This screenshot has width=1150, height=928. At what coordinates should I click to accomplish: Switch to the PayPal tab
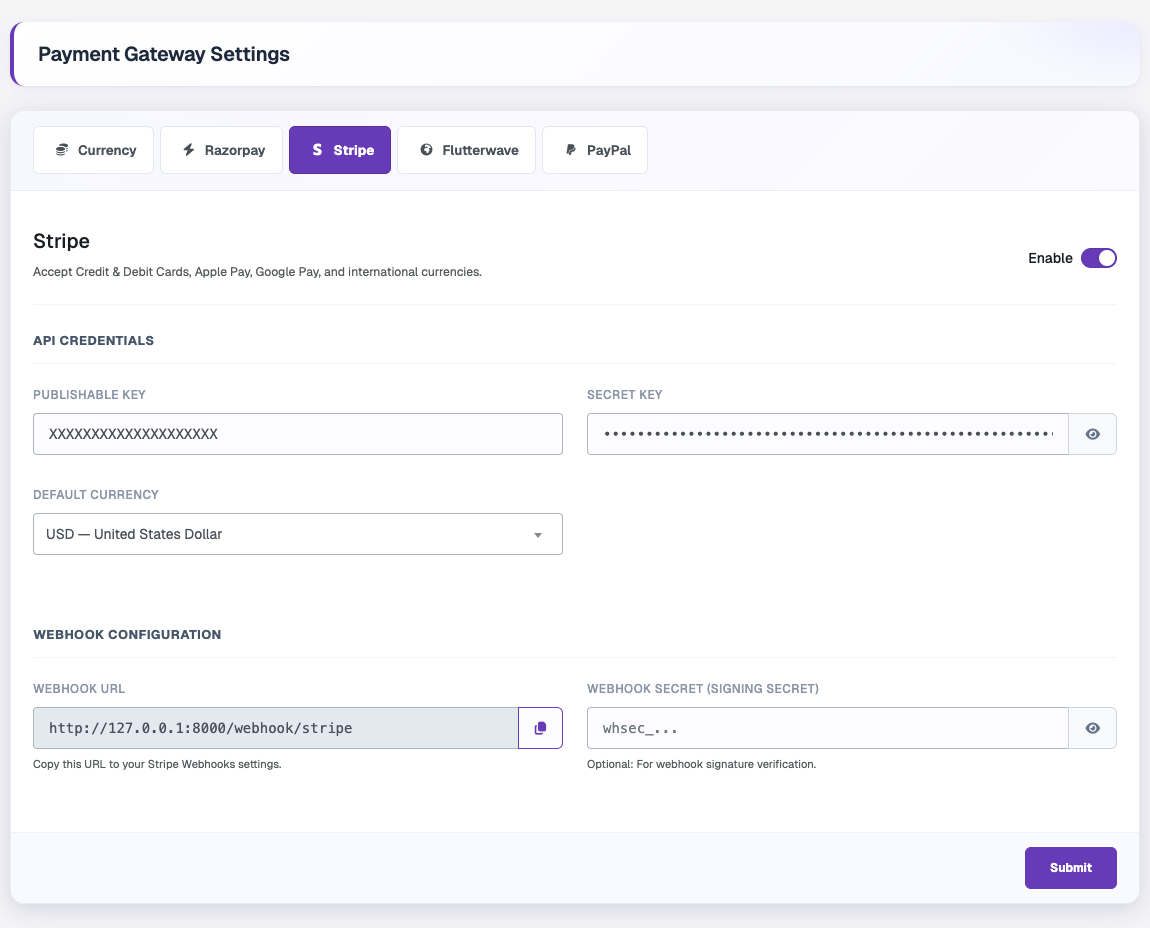(x=595, y=150)
